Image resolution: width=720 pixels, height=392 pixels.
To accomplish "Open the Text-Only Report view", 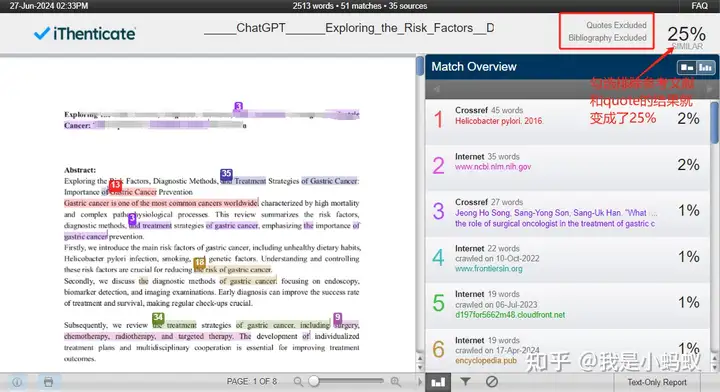I will 657,382.
